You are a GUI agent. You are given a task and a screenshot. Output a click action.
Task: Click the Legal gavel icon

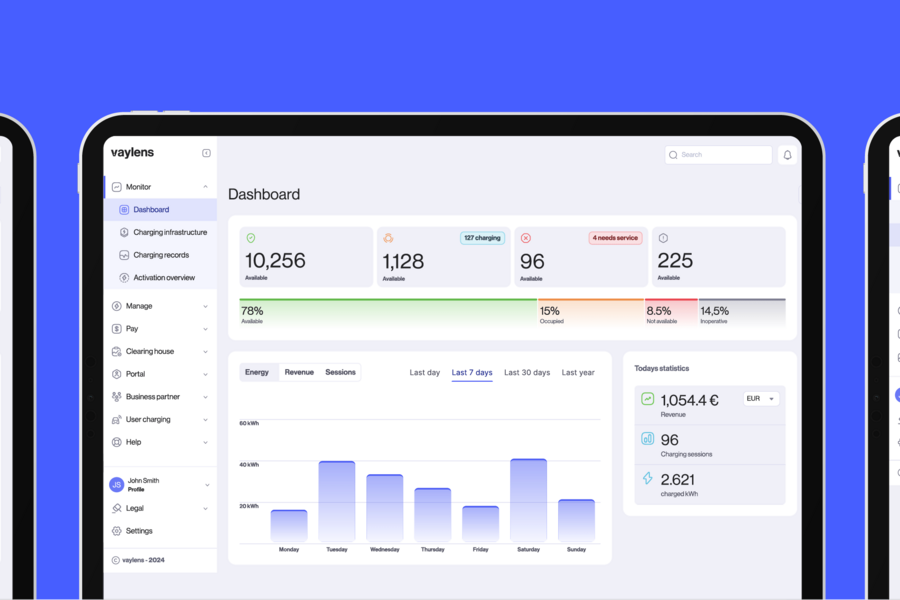click(x=117, y=508)
